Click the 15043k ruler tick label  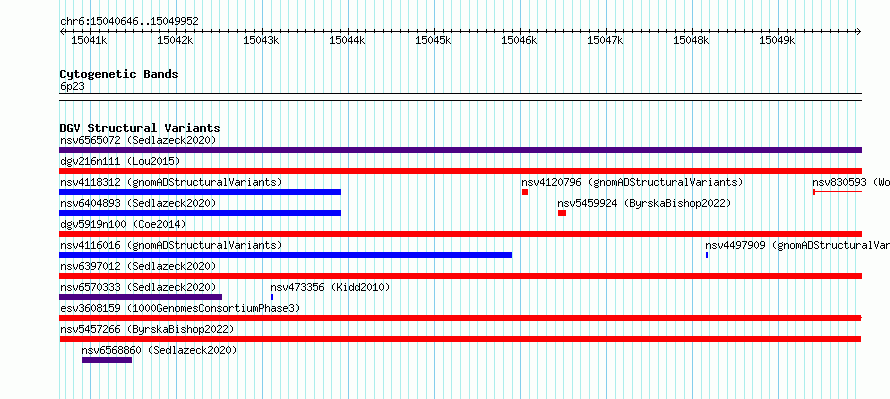tap(262, 40)
